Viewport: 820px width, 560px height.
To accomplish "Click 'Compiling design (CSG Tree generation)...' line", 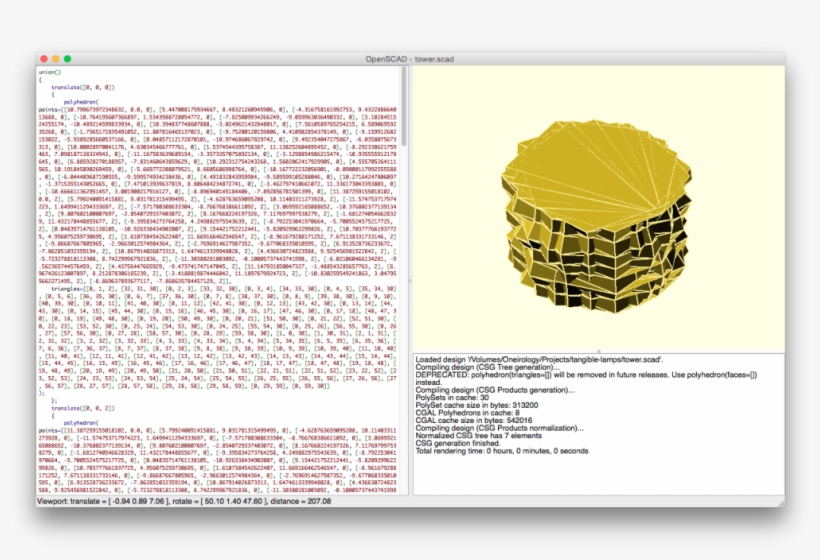I will 487,367.
